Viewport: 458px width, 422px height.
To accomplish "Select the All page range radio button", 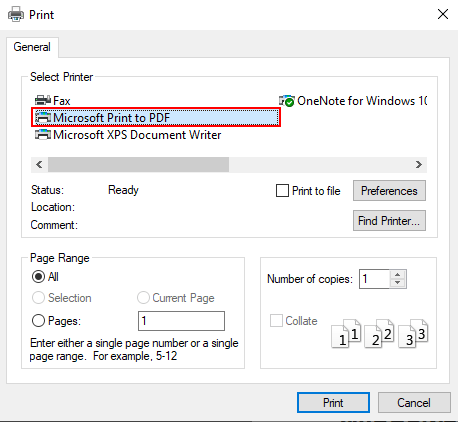I will click(x=38, y=276).
